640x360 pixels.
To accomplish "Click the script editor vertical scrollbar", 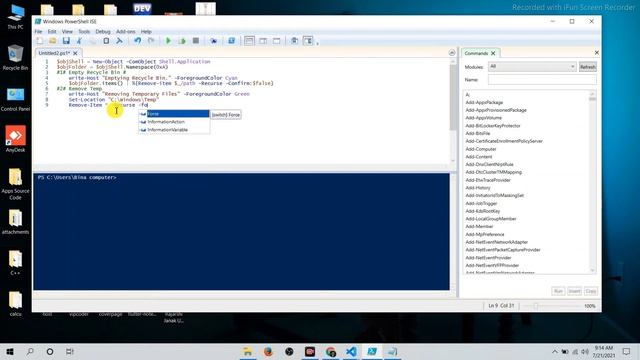I will (453, 110).
